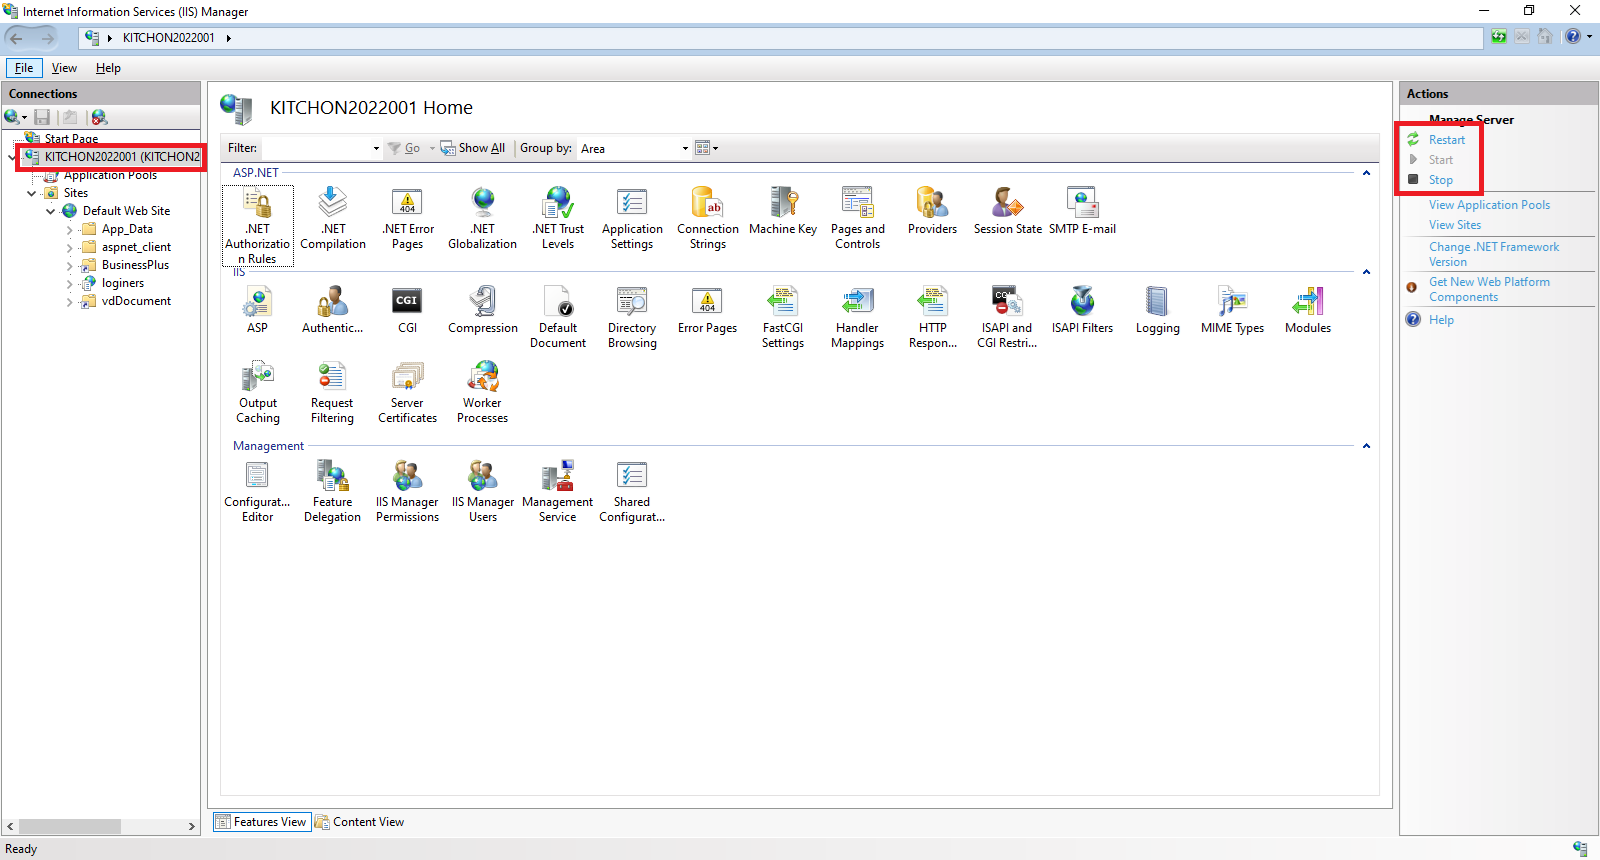Click Get New Web Platform Components

tap(1489, 289)
